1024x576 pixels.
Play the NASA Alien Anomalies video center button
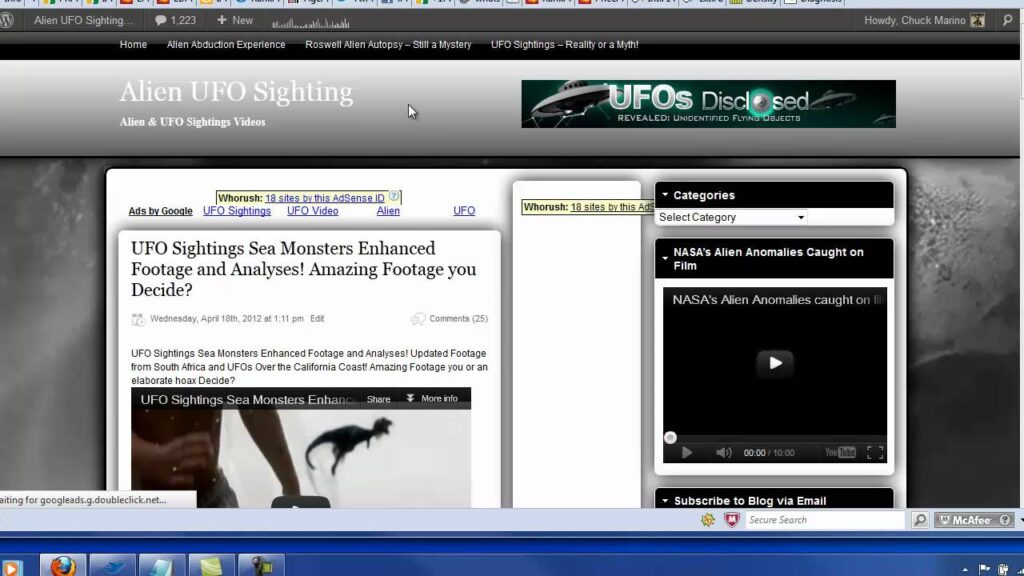coord(775,363)
